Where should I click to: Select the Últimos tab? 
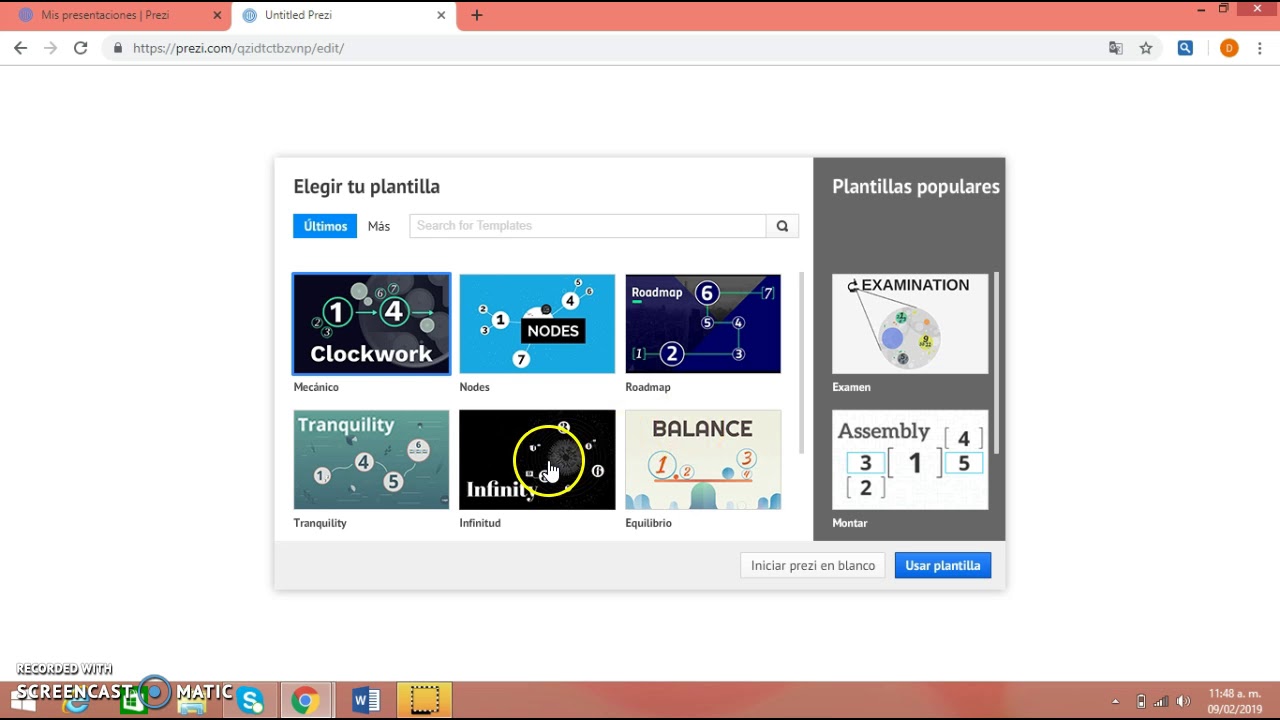click(x=325, y=226)
